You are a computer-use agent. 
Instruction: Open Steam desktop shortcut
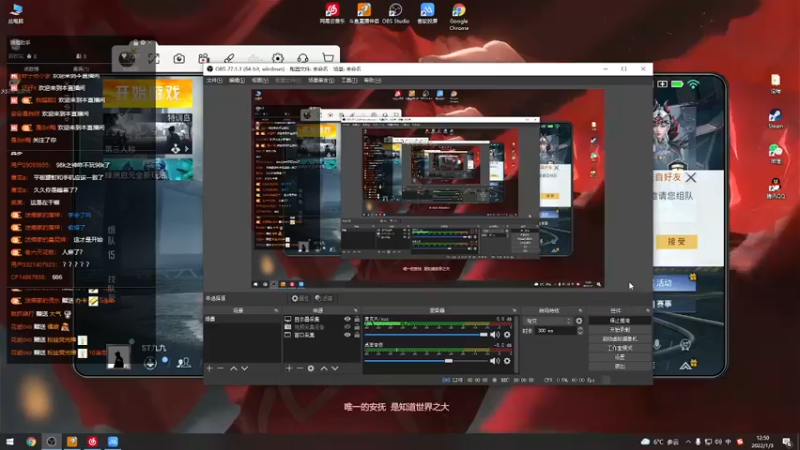(776, 118)
